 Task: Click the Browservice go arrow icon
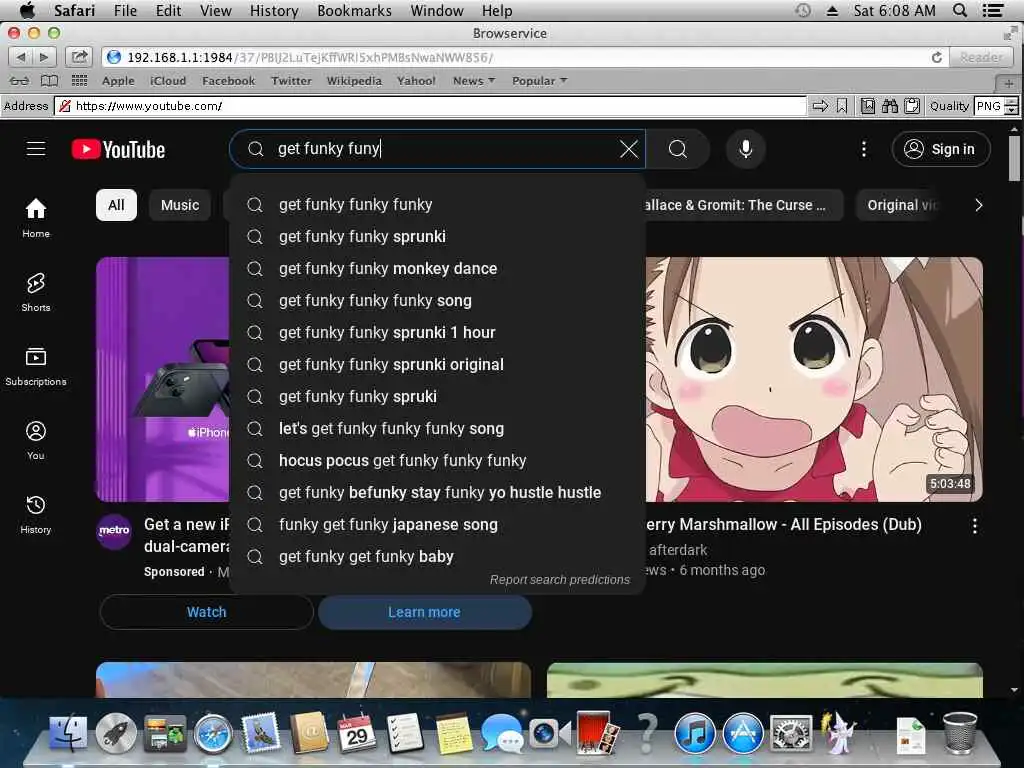820,106
